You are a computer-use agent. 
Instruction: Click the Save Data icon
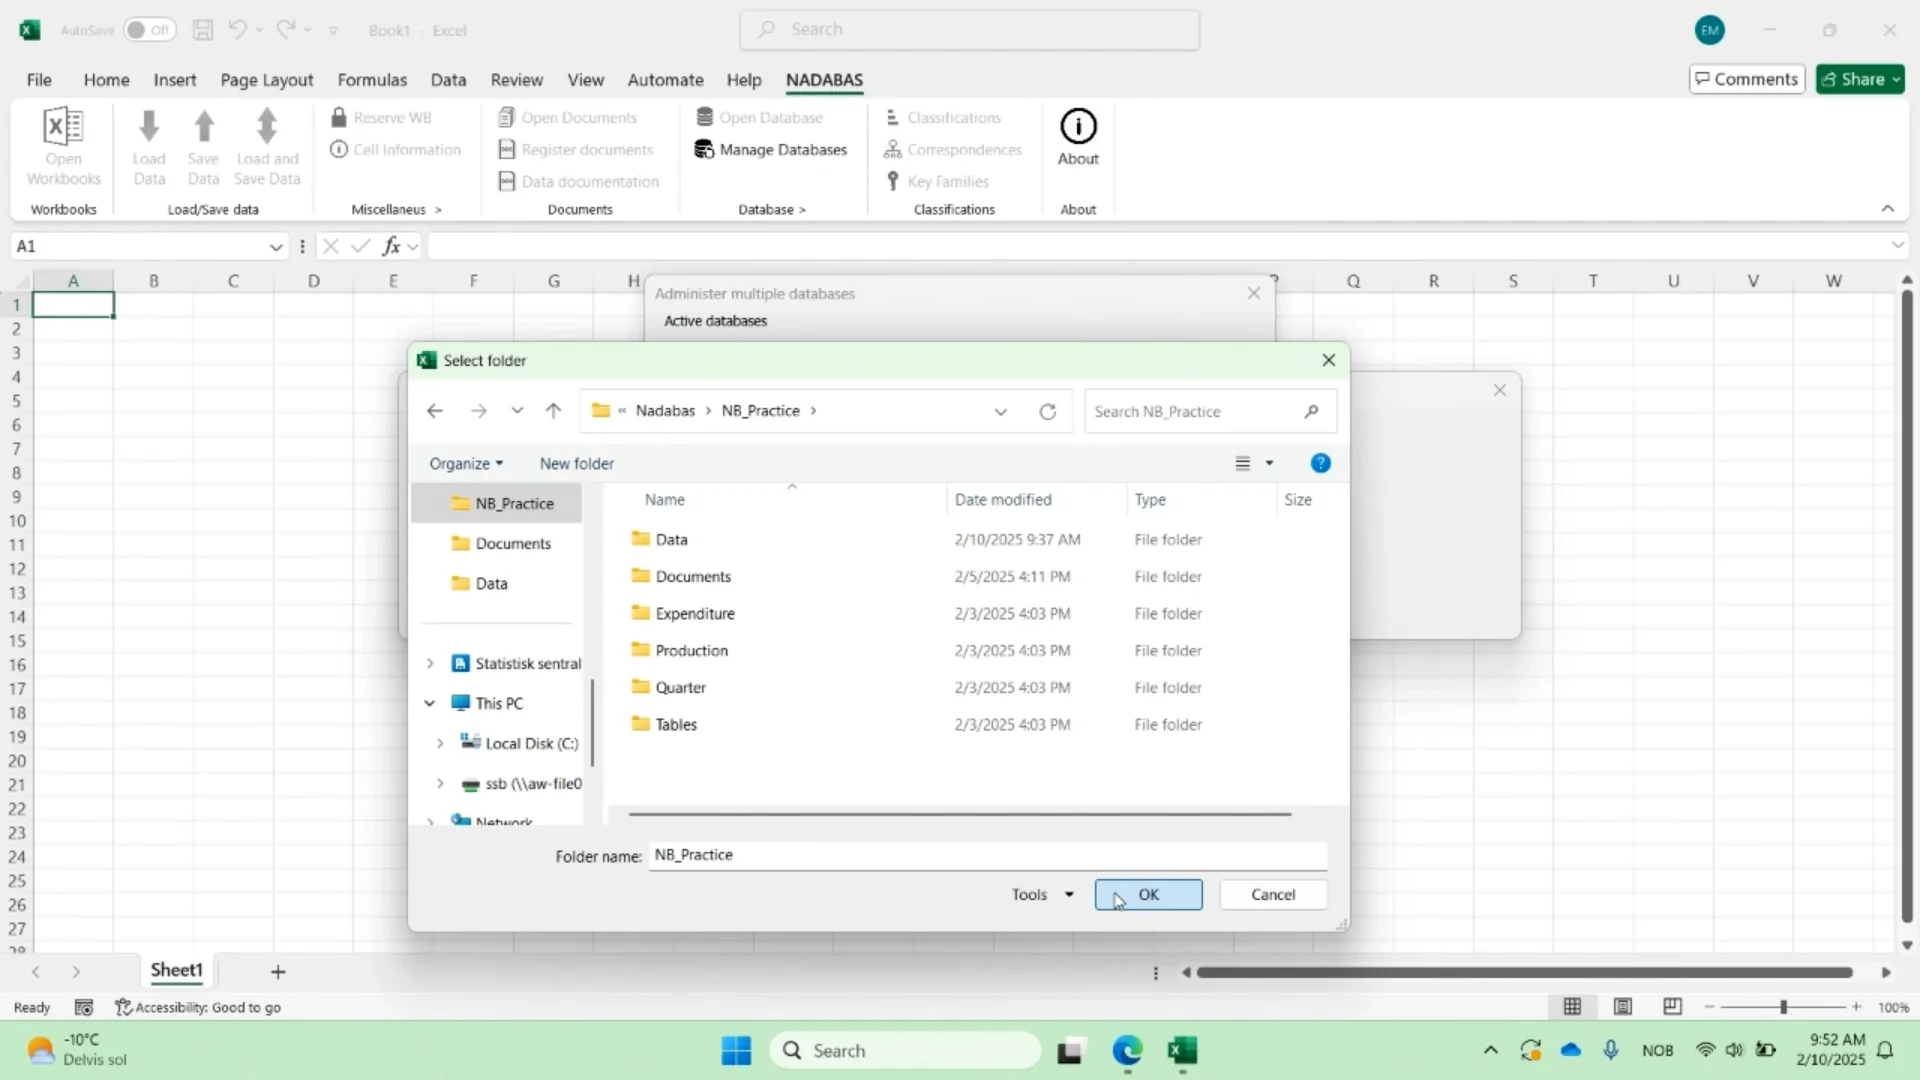click(x=203, y=145)
